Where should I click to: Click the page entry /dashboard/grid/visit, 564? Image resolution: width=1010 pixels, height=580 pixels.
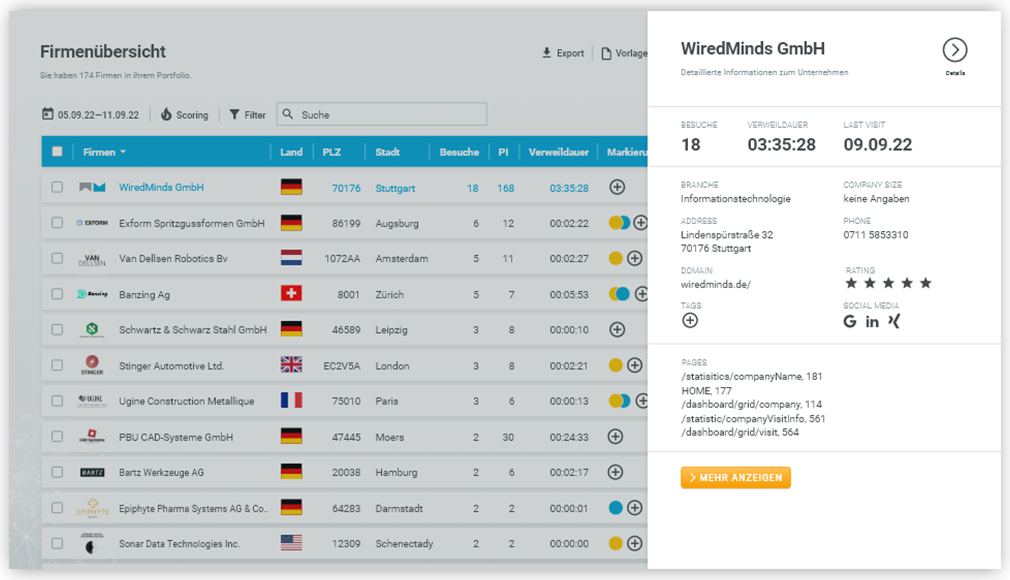click(740, 432)
